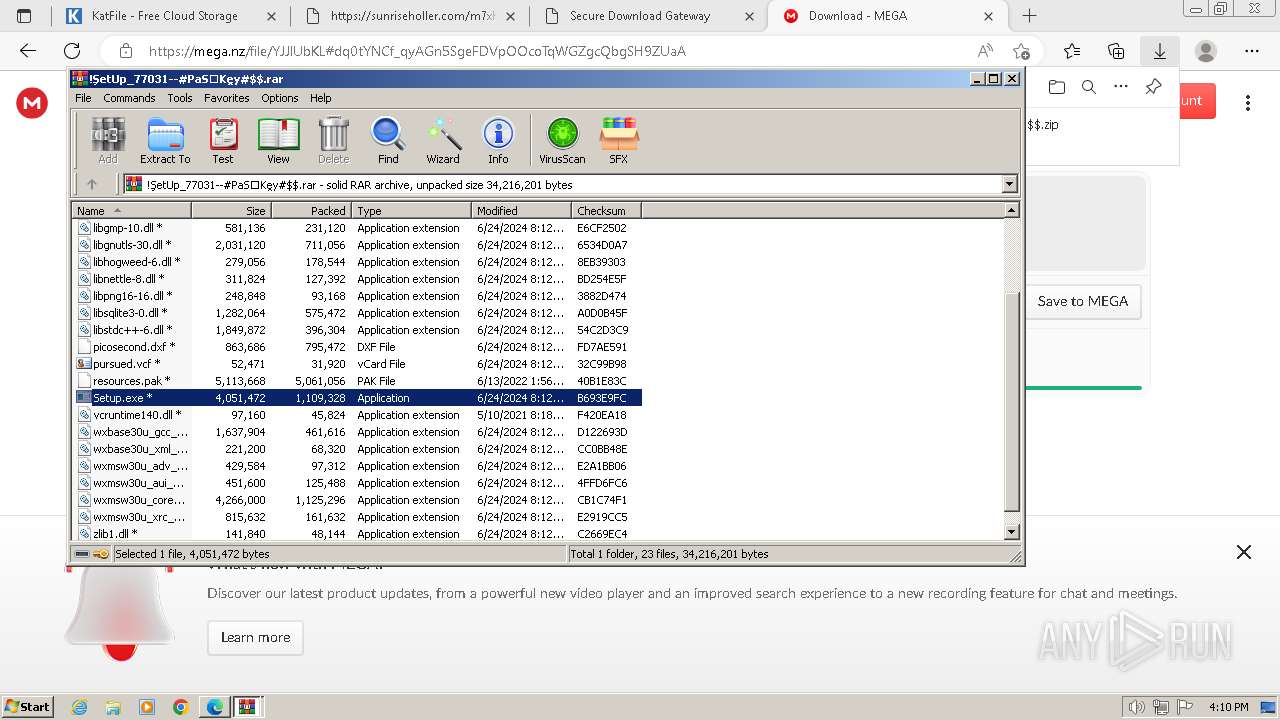1280x720 pixels.
Task: Refresh the Edge page
Action: pyautogui.click(x=72, y=51)
